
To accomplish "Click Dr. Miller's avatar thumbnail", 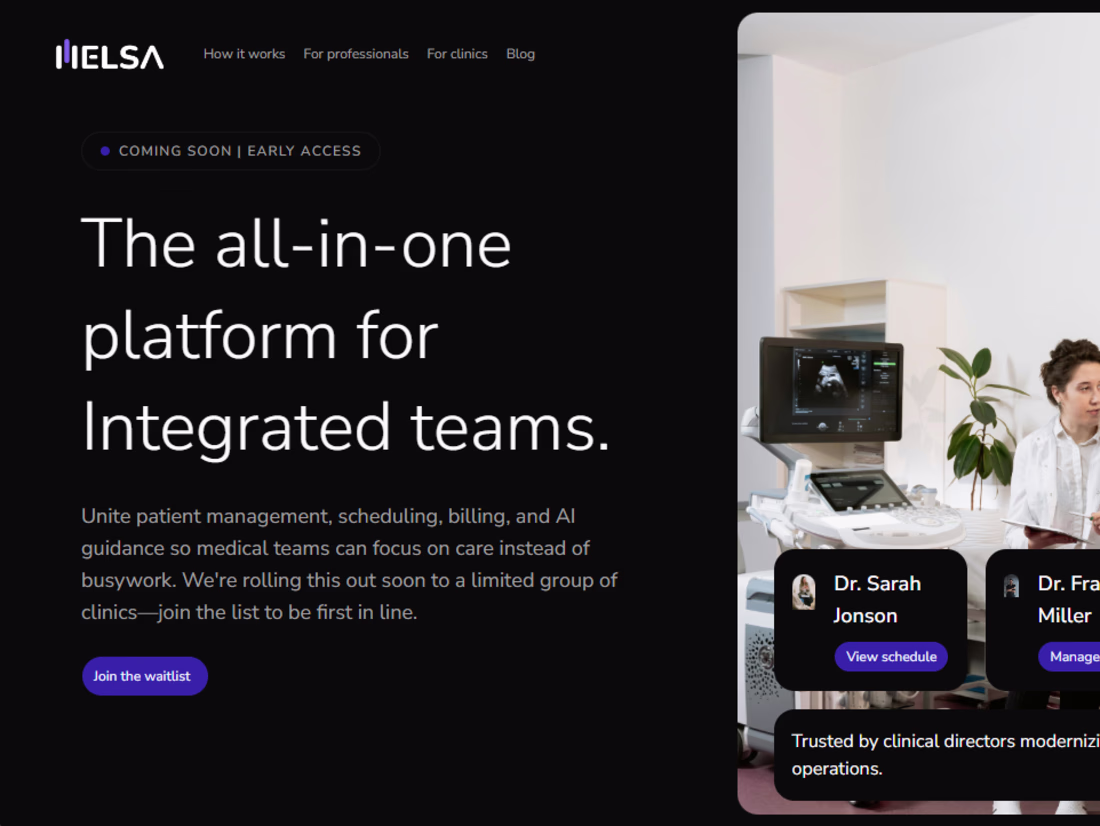I will [1011, 585].
